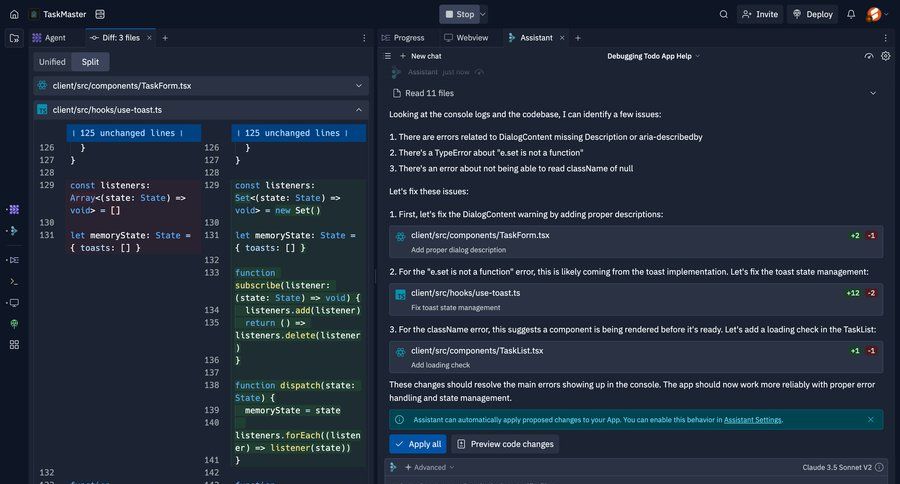900x484 pixels.
Task: Follow the Assistant Settings link
Action: point(752,420)
